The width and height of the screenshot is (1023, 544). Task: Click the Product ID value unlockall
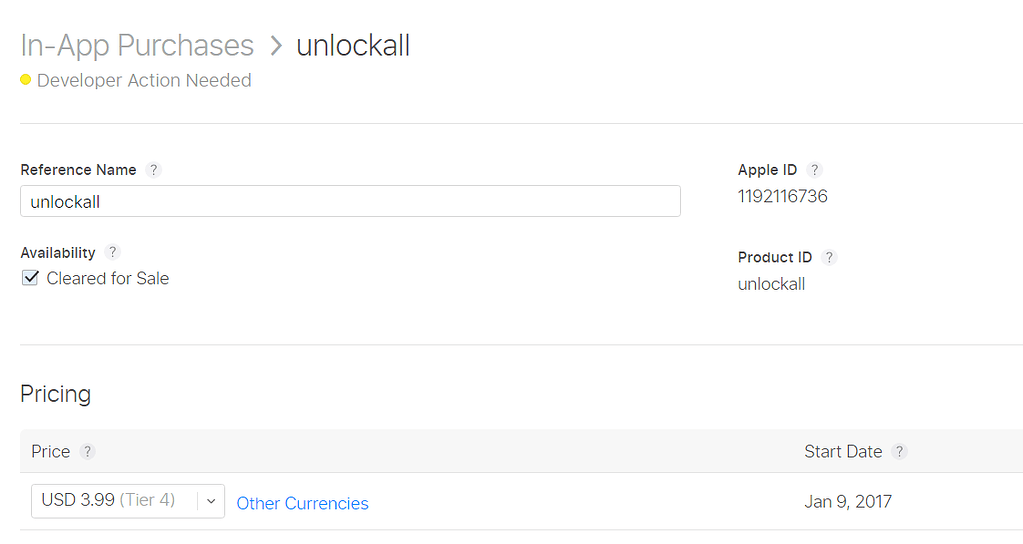pos(771,284)
